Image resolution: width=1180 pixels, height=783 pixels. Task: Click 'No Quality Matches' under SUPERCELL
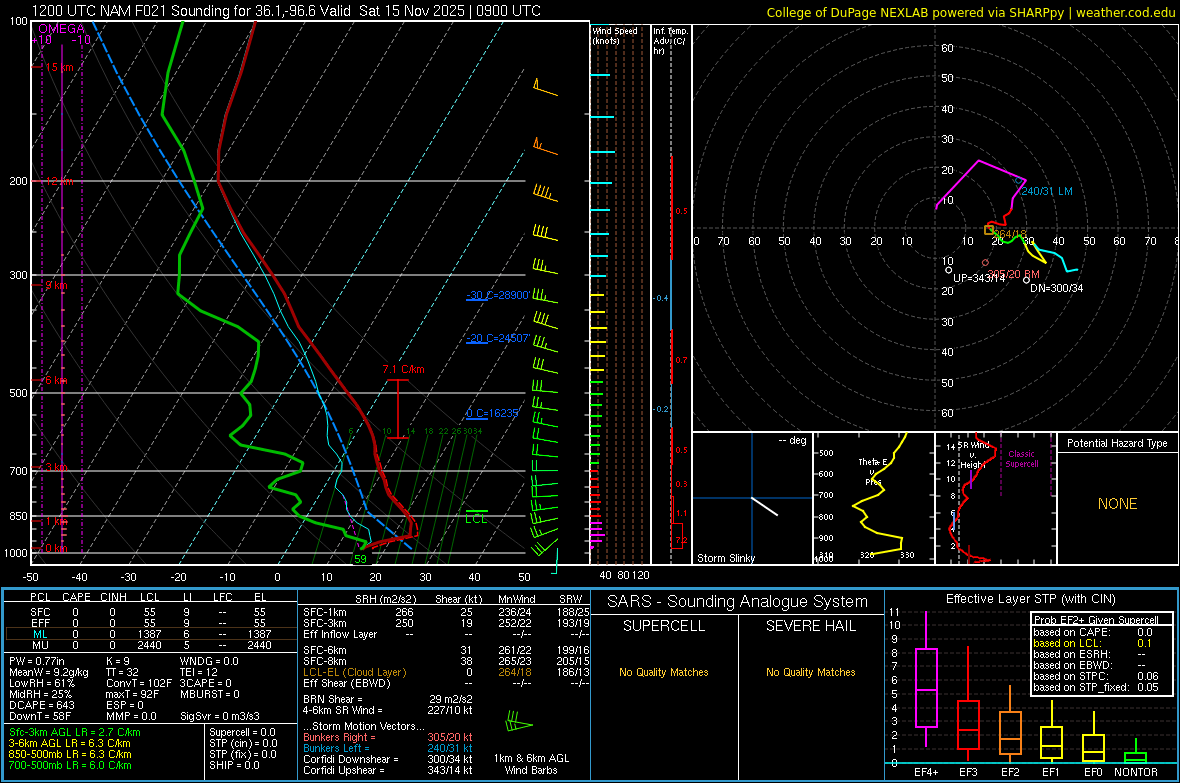(664, 672)
